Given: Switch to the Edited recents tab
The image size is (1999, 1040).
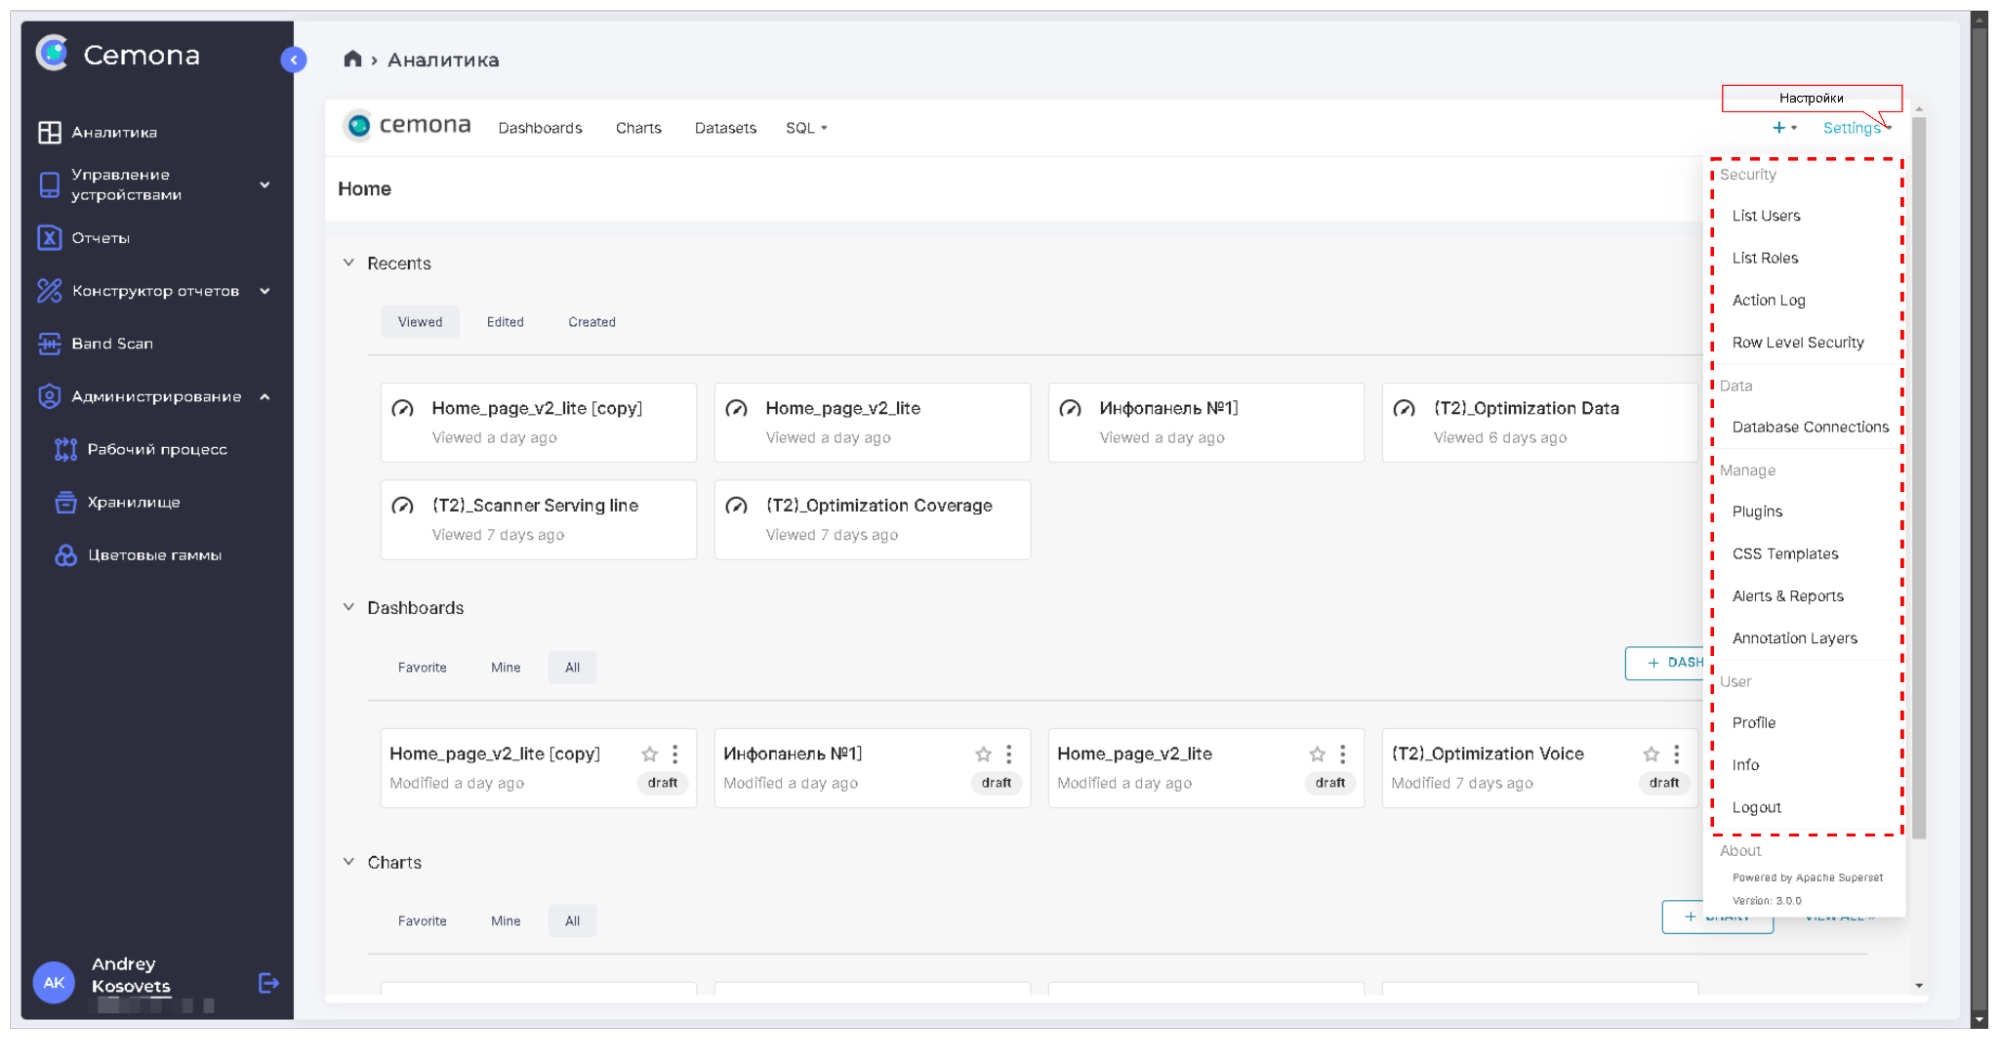Looking at the screenshot, I should click(505, 322).
